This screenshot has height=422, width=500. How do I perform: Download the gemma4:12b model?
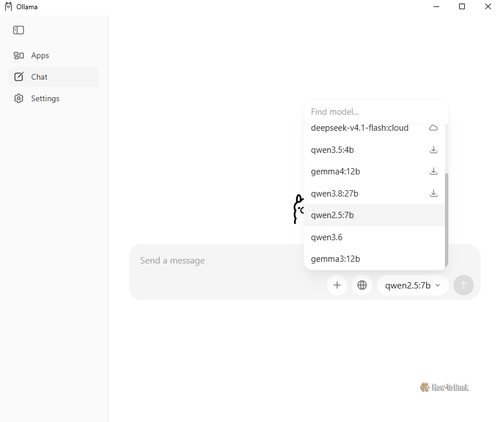pyautogui.click(x=433, y=171)
